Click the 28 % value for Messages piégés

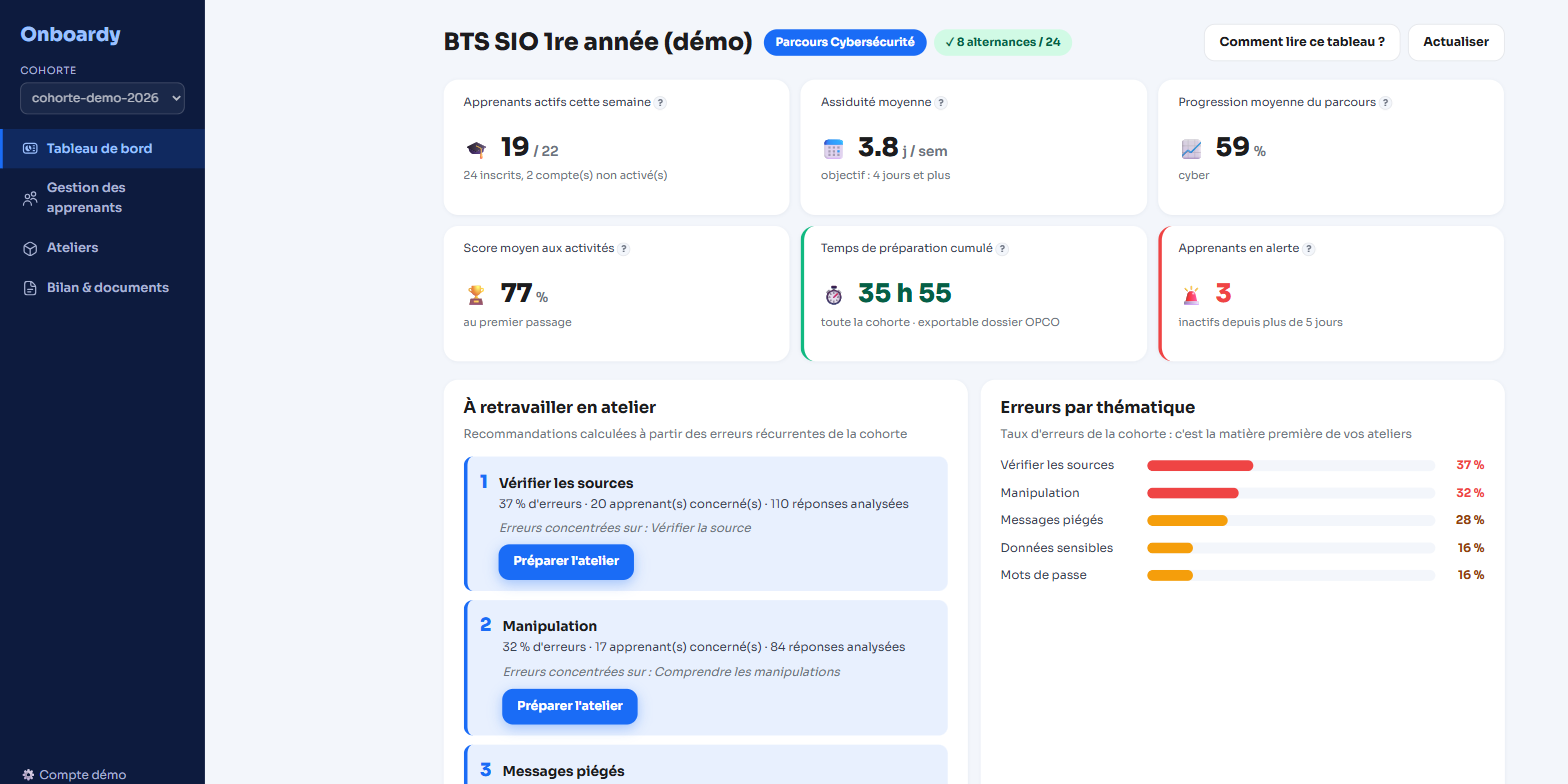1470,520
